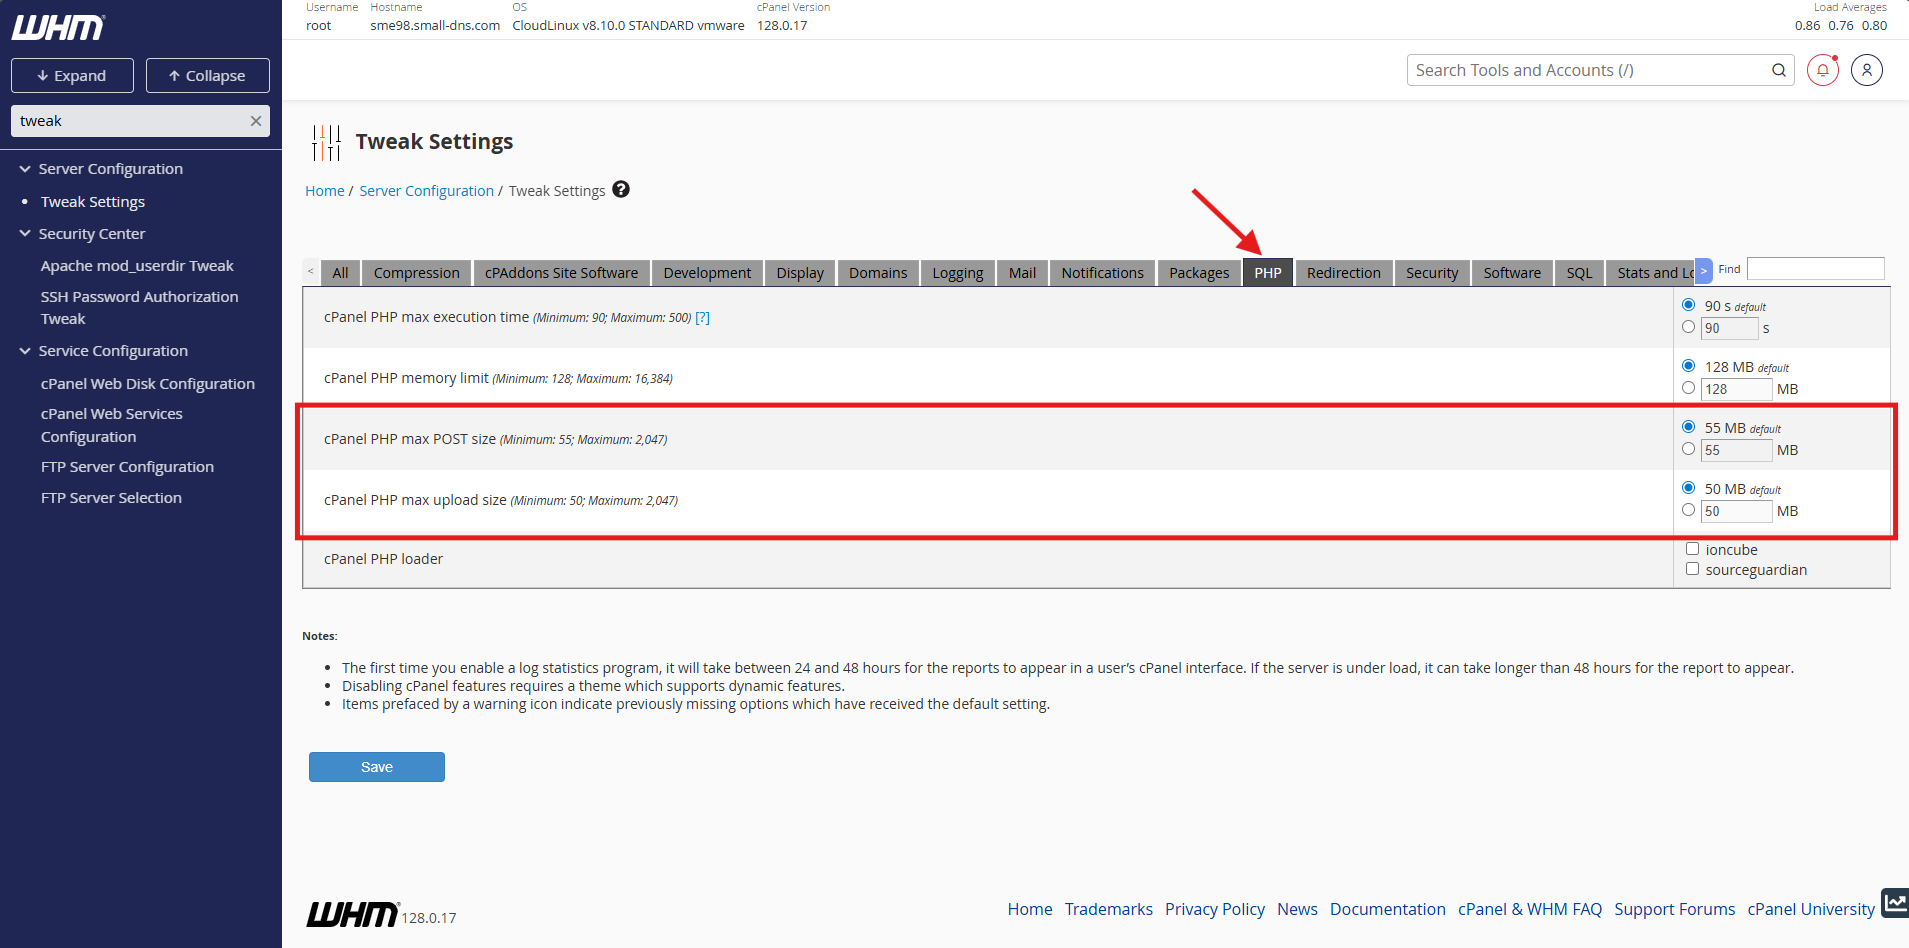Select 55 MB default POST radio
This screenshot has height=948, width=1909.
click(1689, 427)
